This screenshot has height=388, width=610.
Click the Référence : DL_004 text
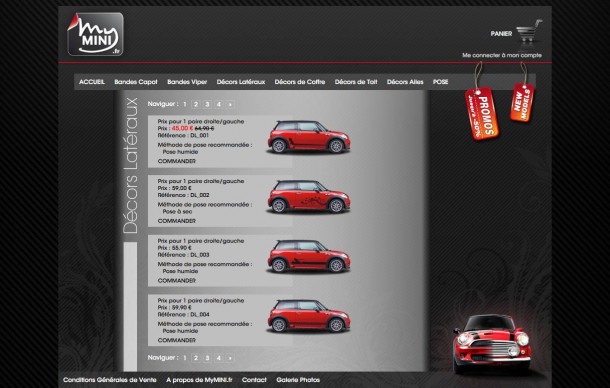[x=184, y=314]
